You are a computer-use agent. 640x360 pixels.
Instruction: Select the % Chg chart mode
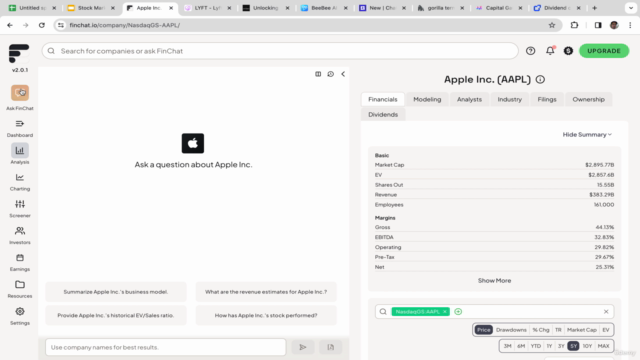coord(541,330)
